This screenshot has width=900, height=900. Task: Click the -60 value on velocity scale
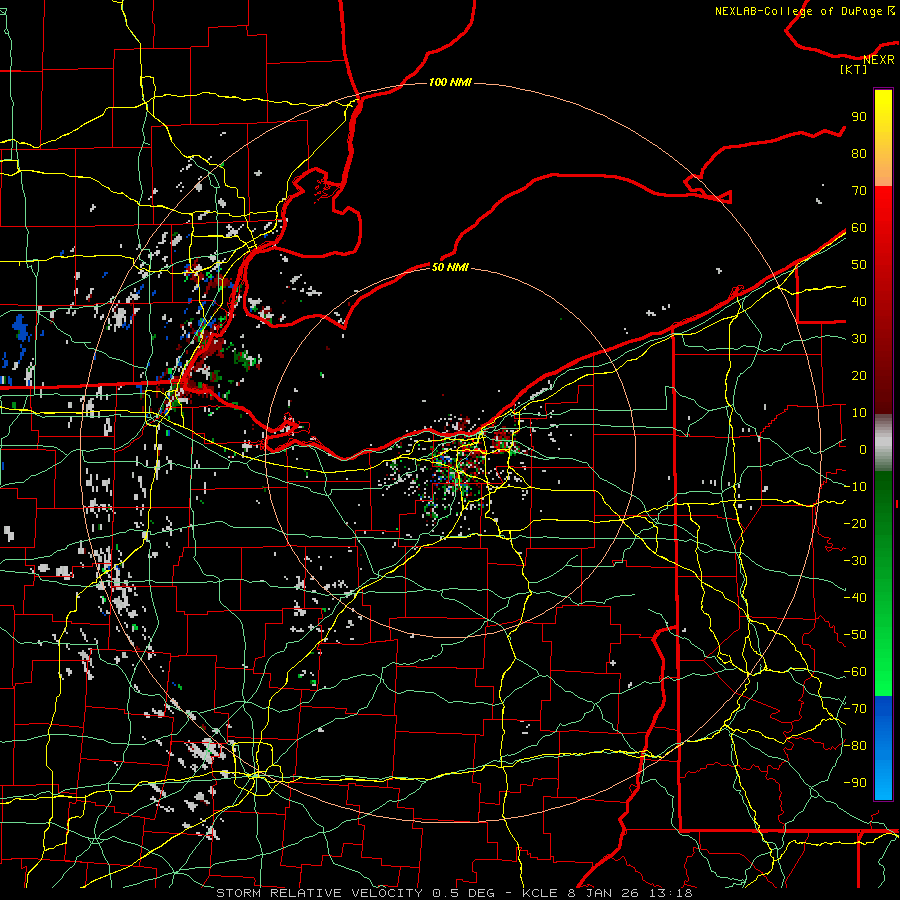coord(855,672)
